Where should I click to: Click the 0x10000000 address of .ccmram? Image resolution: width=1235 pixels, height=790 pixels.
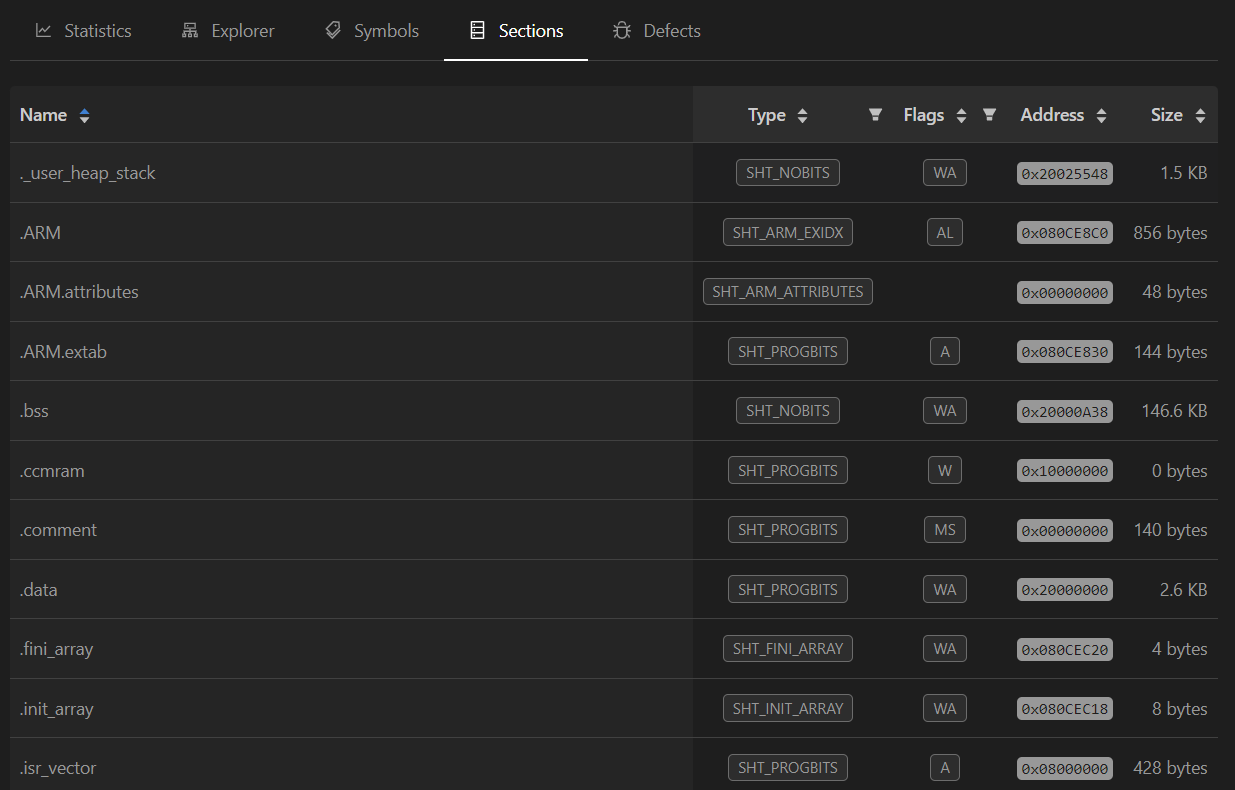pos(1064,471)
